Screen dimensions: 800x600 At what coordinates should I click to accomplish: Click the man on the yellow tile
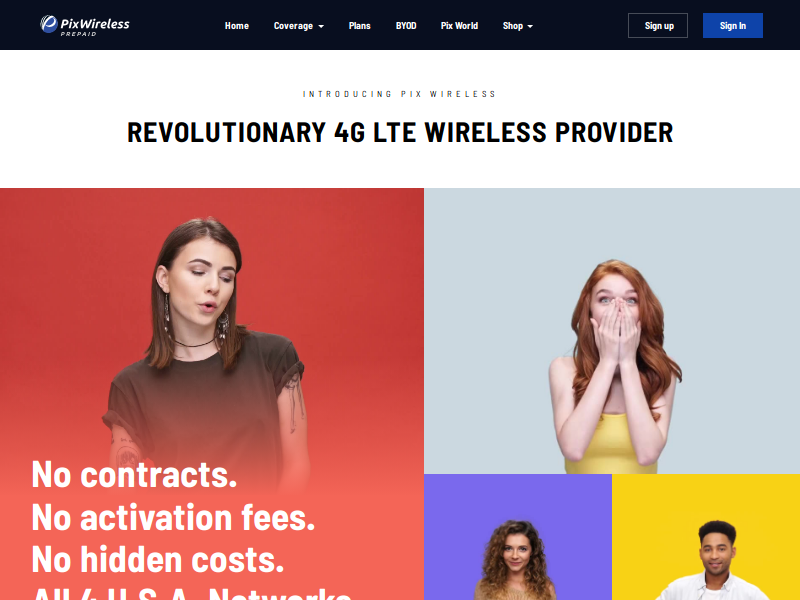[x=706, y=537]
